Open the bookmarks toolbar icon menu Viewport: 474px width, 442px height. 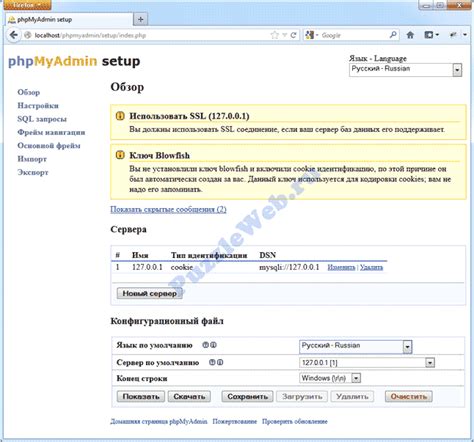[x=431, y=35]
